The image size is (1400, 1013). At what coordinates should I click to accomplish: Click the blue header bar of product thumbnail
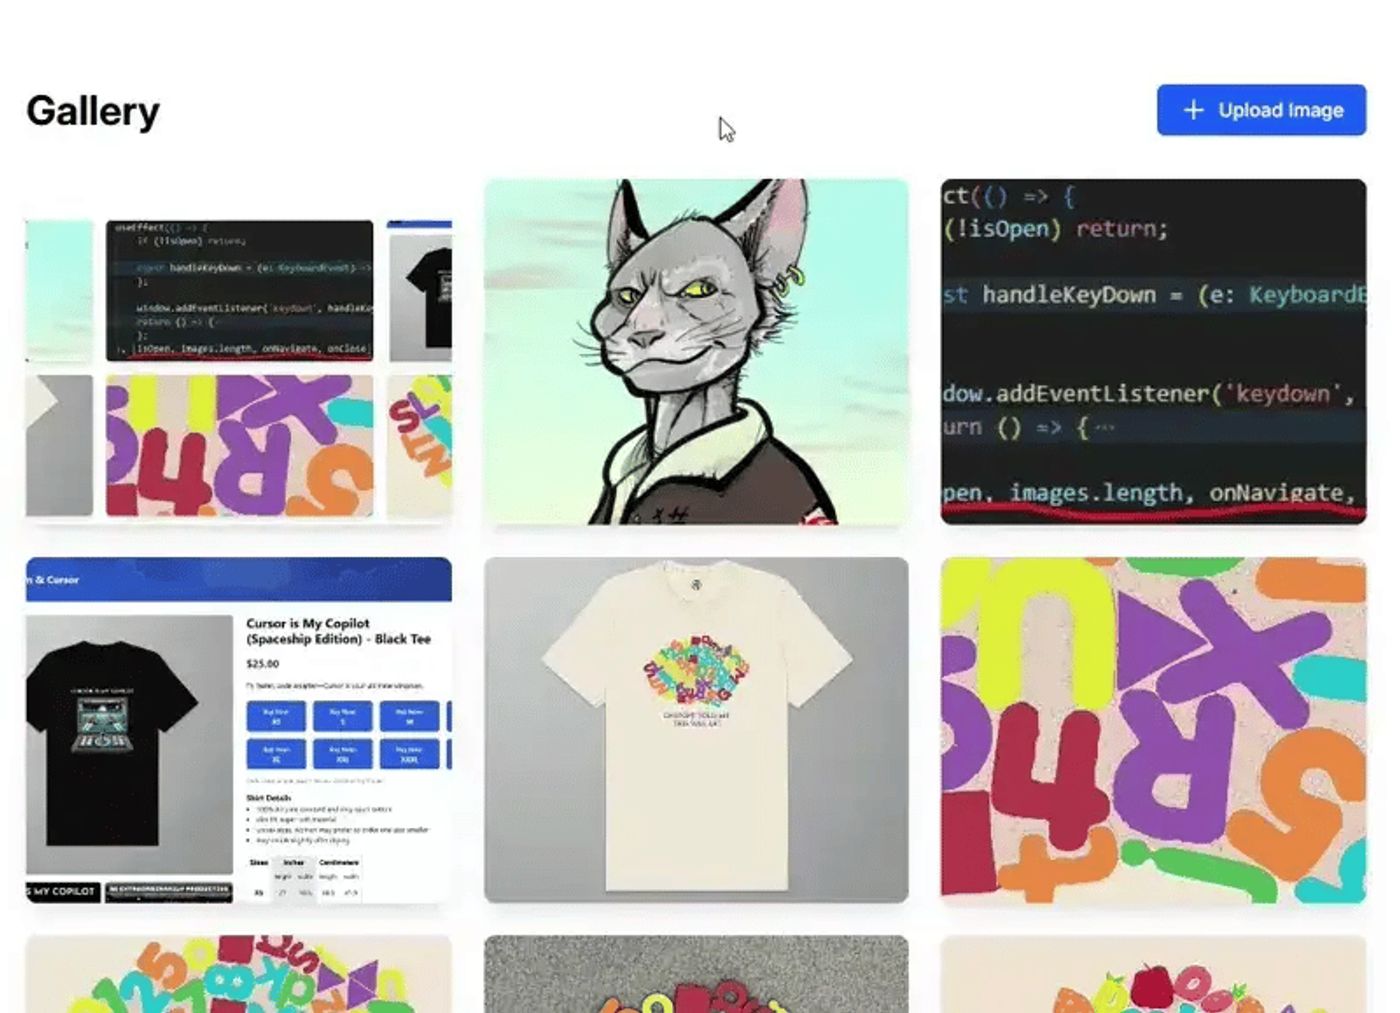tap(238, 579)
